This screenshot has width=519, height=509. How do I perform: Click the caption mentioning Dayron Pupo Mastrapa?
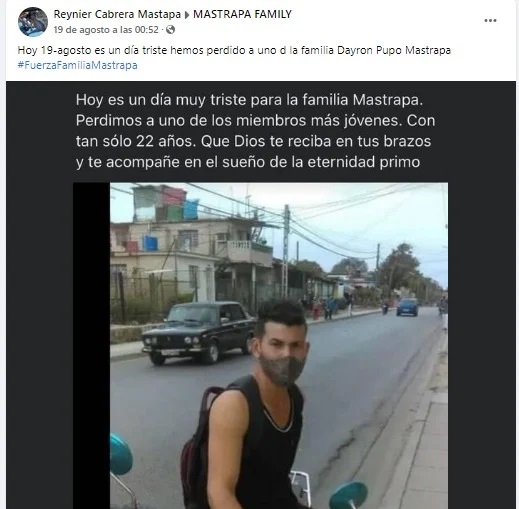pyautogui.click(x=234, y=51)
